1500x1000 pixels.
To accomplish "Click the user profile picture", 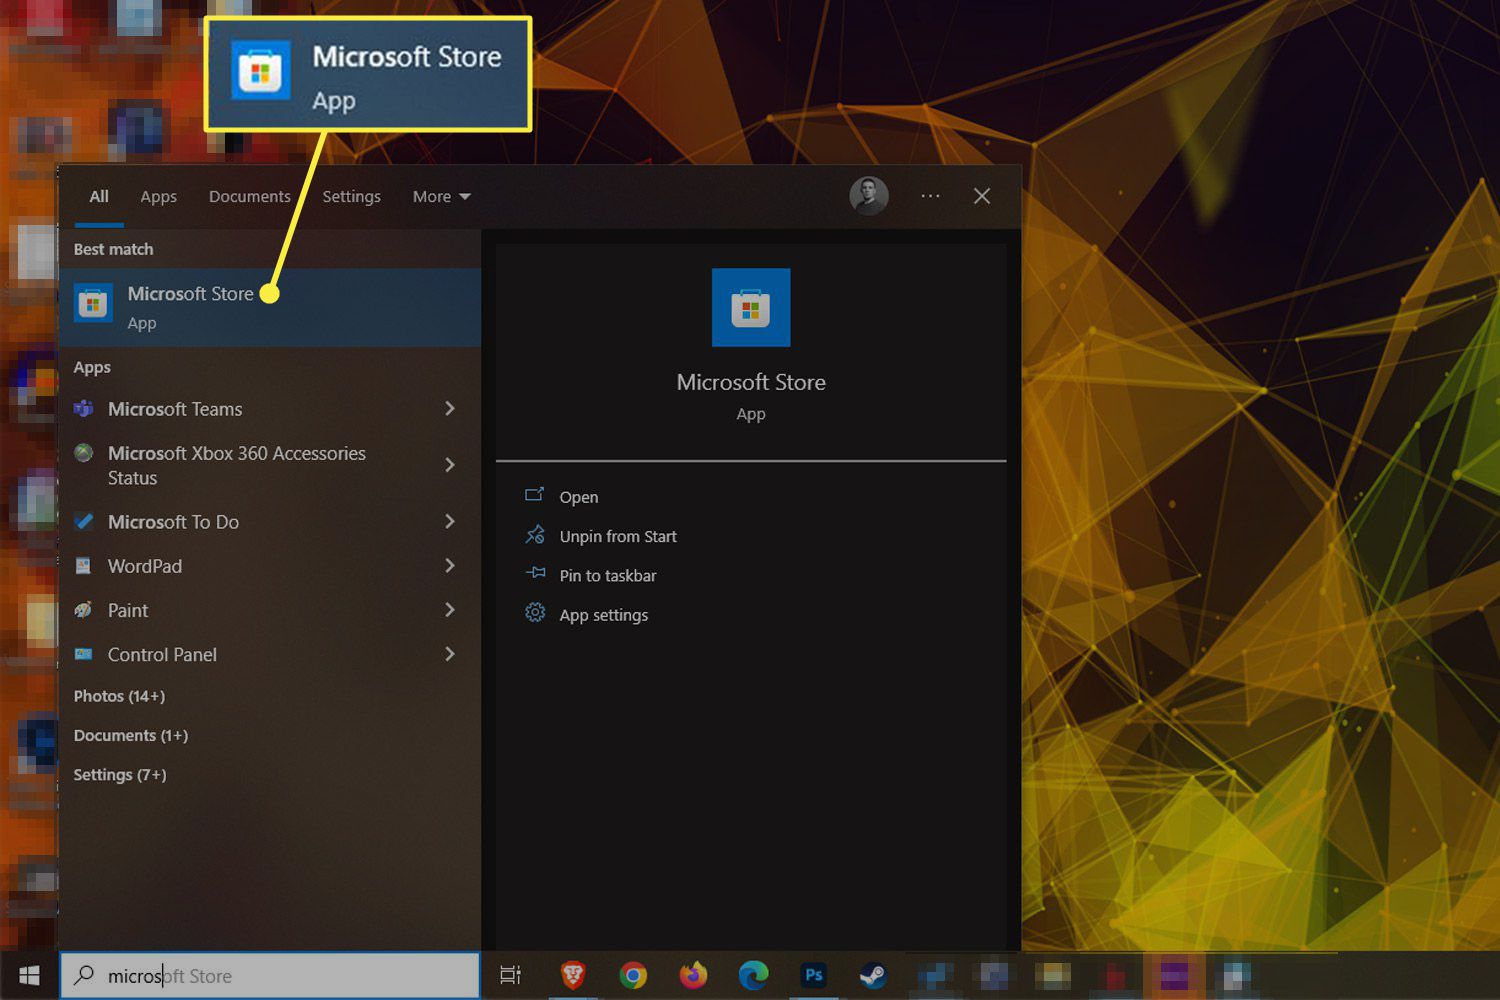I will pos(868,196).
